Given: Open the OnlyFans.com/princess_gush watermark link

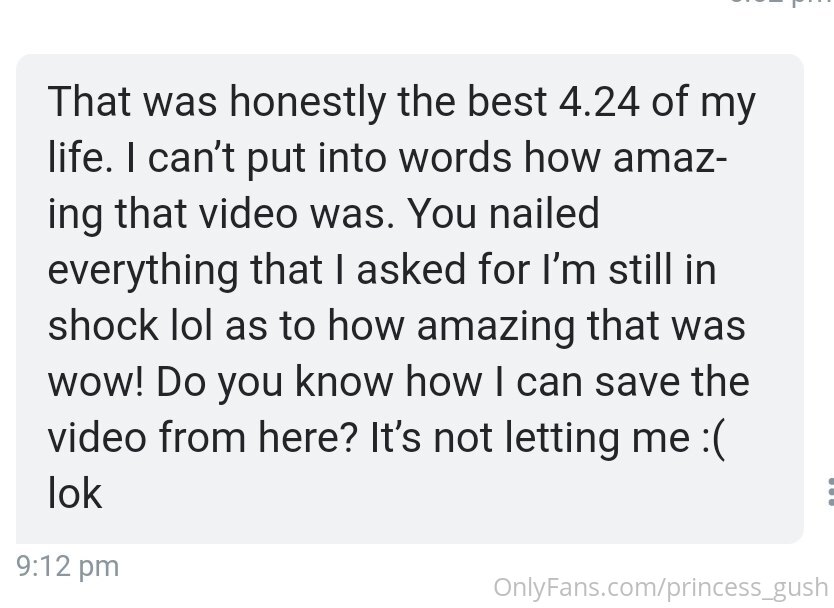Looking at the screenshot, I should [661, 588].
